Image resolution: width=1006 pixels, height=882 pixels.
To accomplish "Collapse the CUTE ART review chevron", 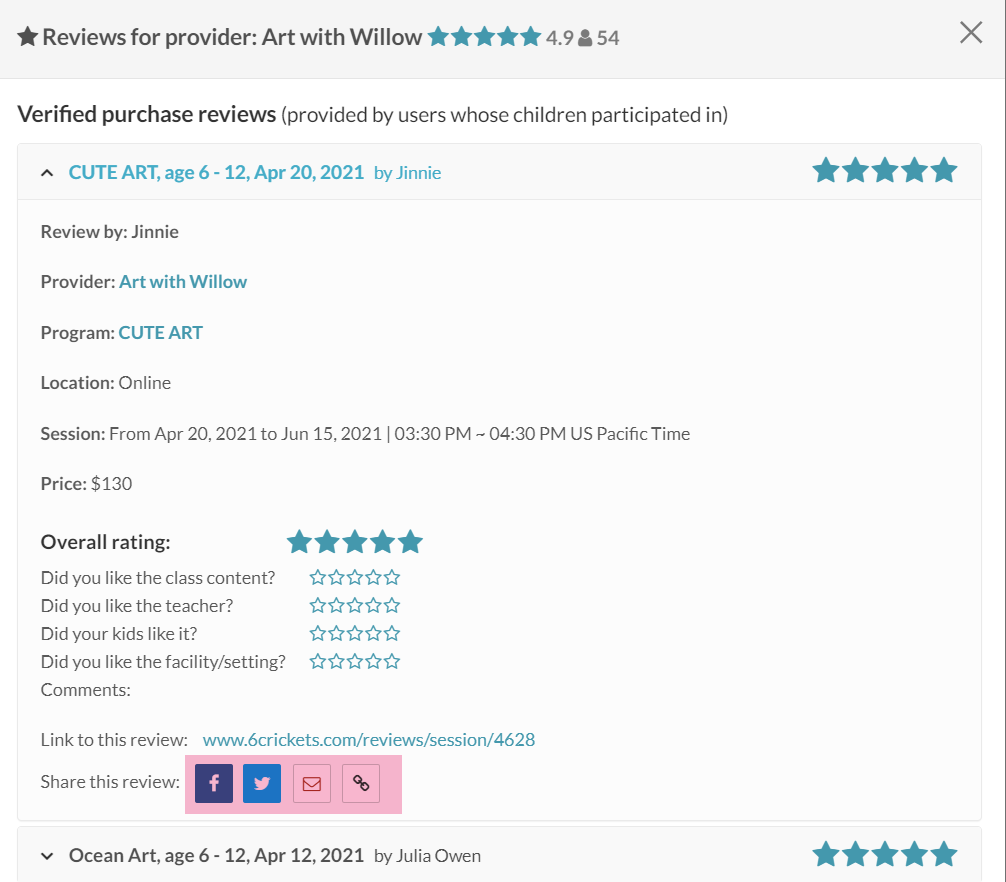I will pyautogui.click(x=47, y=173).
